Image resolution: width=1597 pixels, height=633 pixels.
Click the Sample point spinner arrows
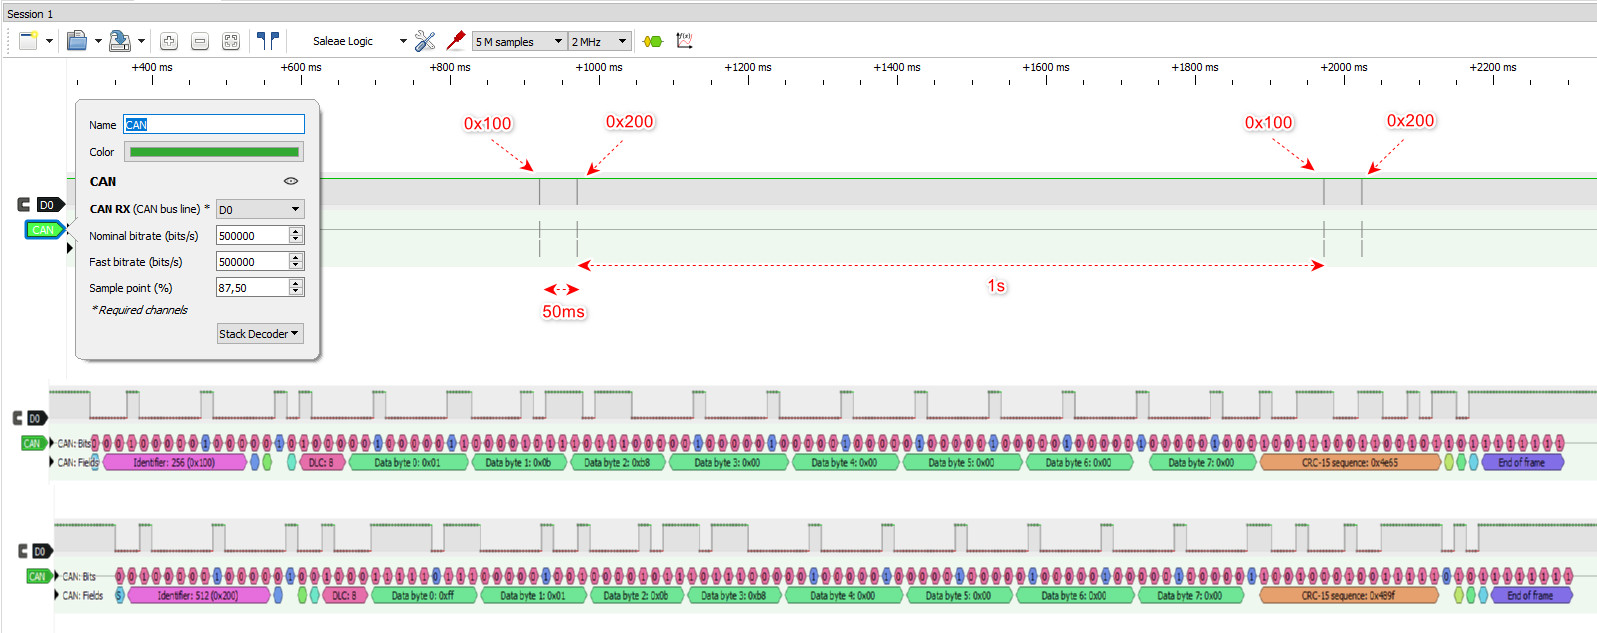tap(296, 287)
